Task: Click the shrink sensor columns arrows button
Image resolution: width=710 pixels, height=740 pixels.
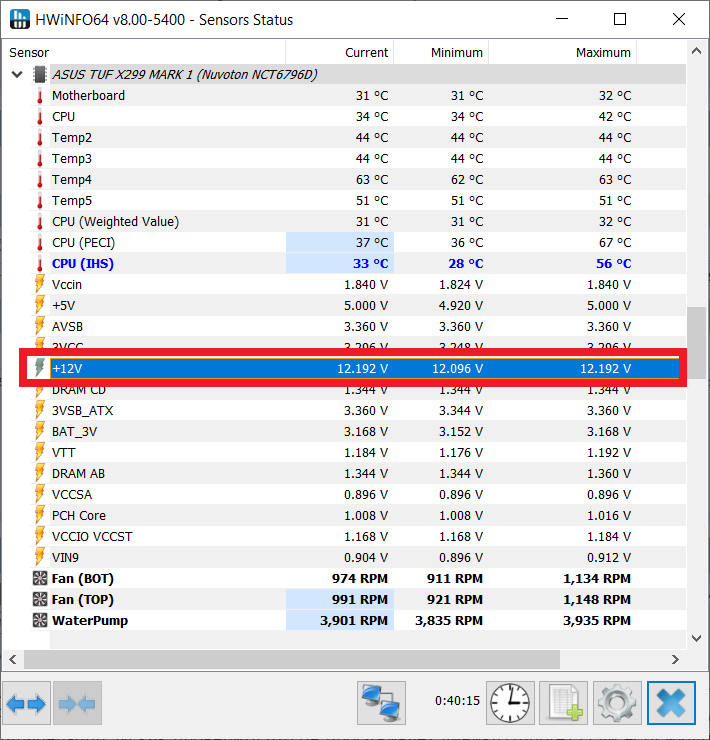Action: pos(77,703)
